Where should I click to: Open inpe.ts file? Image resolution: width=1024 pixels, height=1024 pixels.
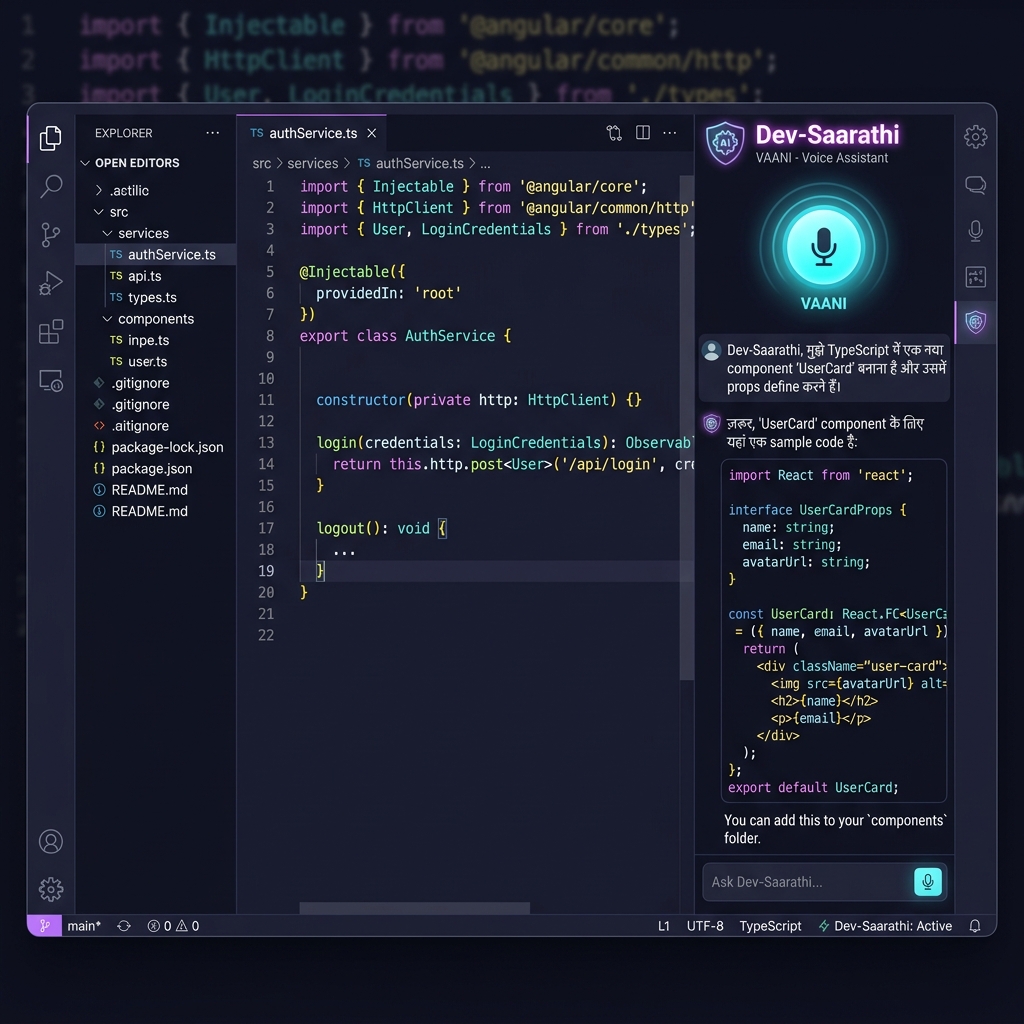(140, 340)
